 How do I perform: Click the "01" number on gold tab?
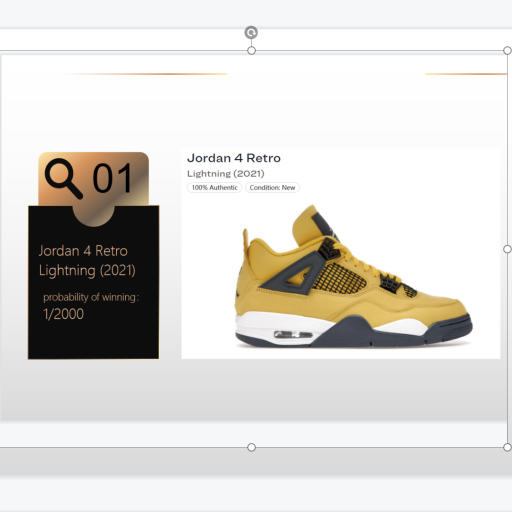[x=112, y=179]
